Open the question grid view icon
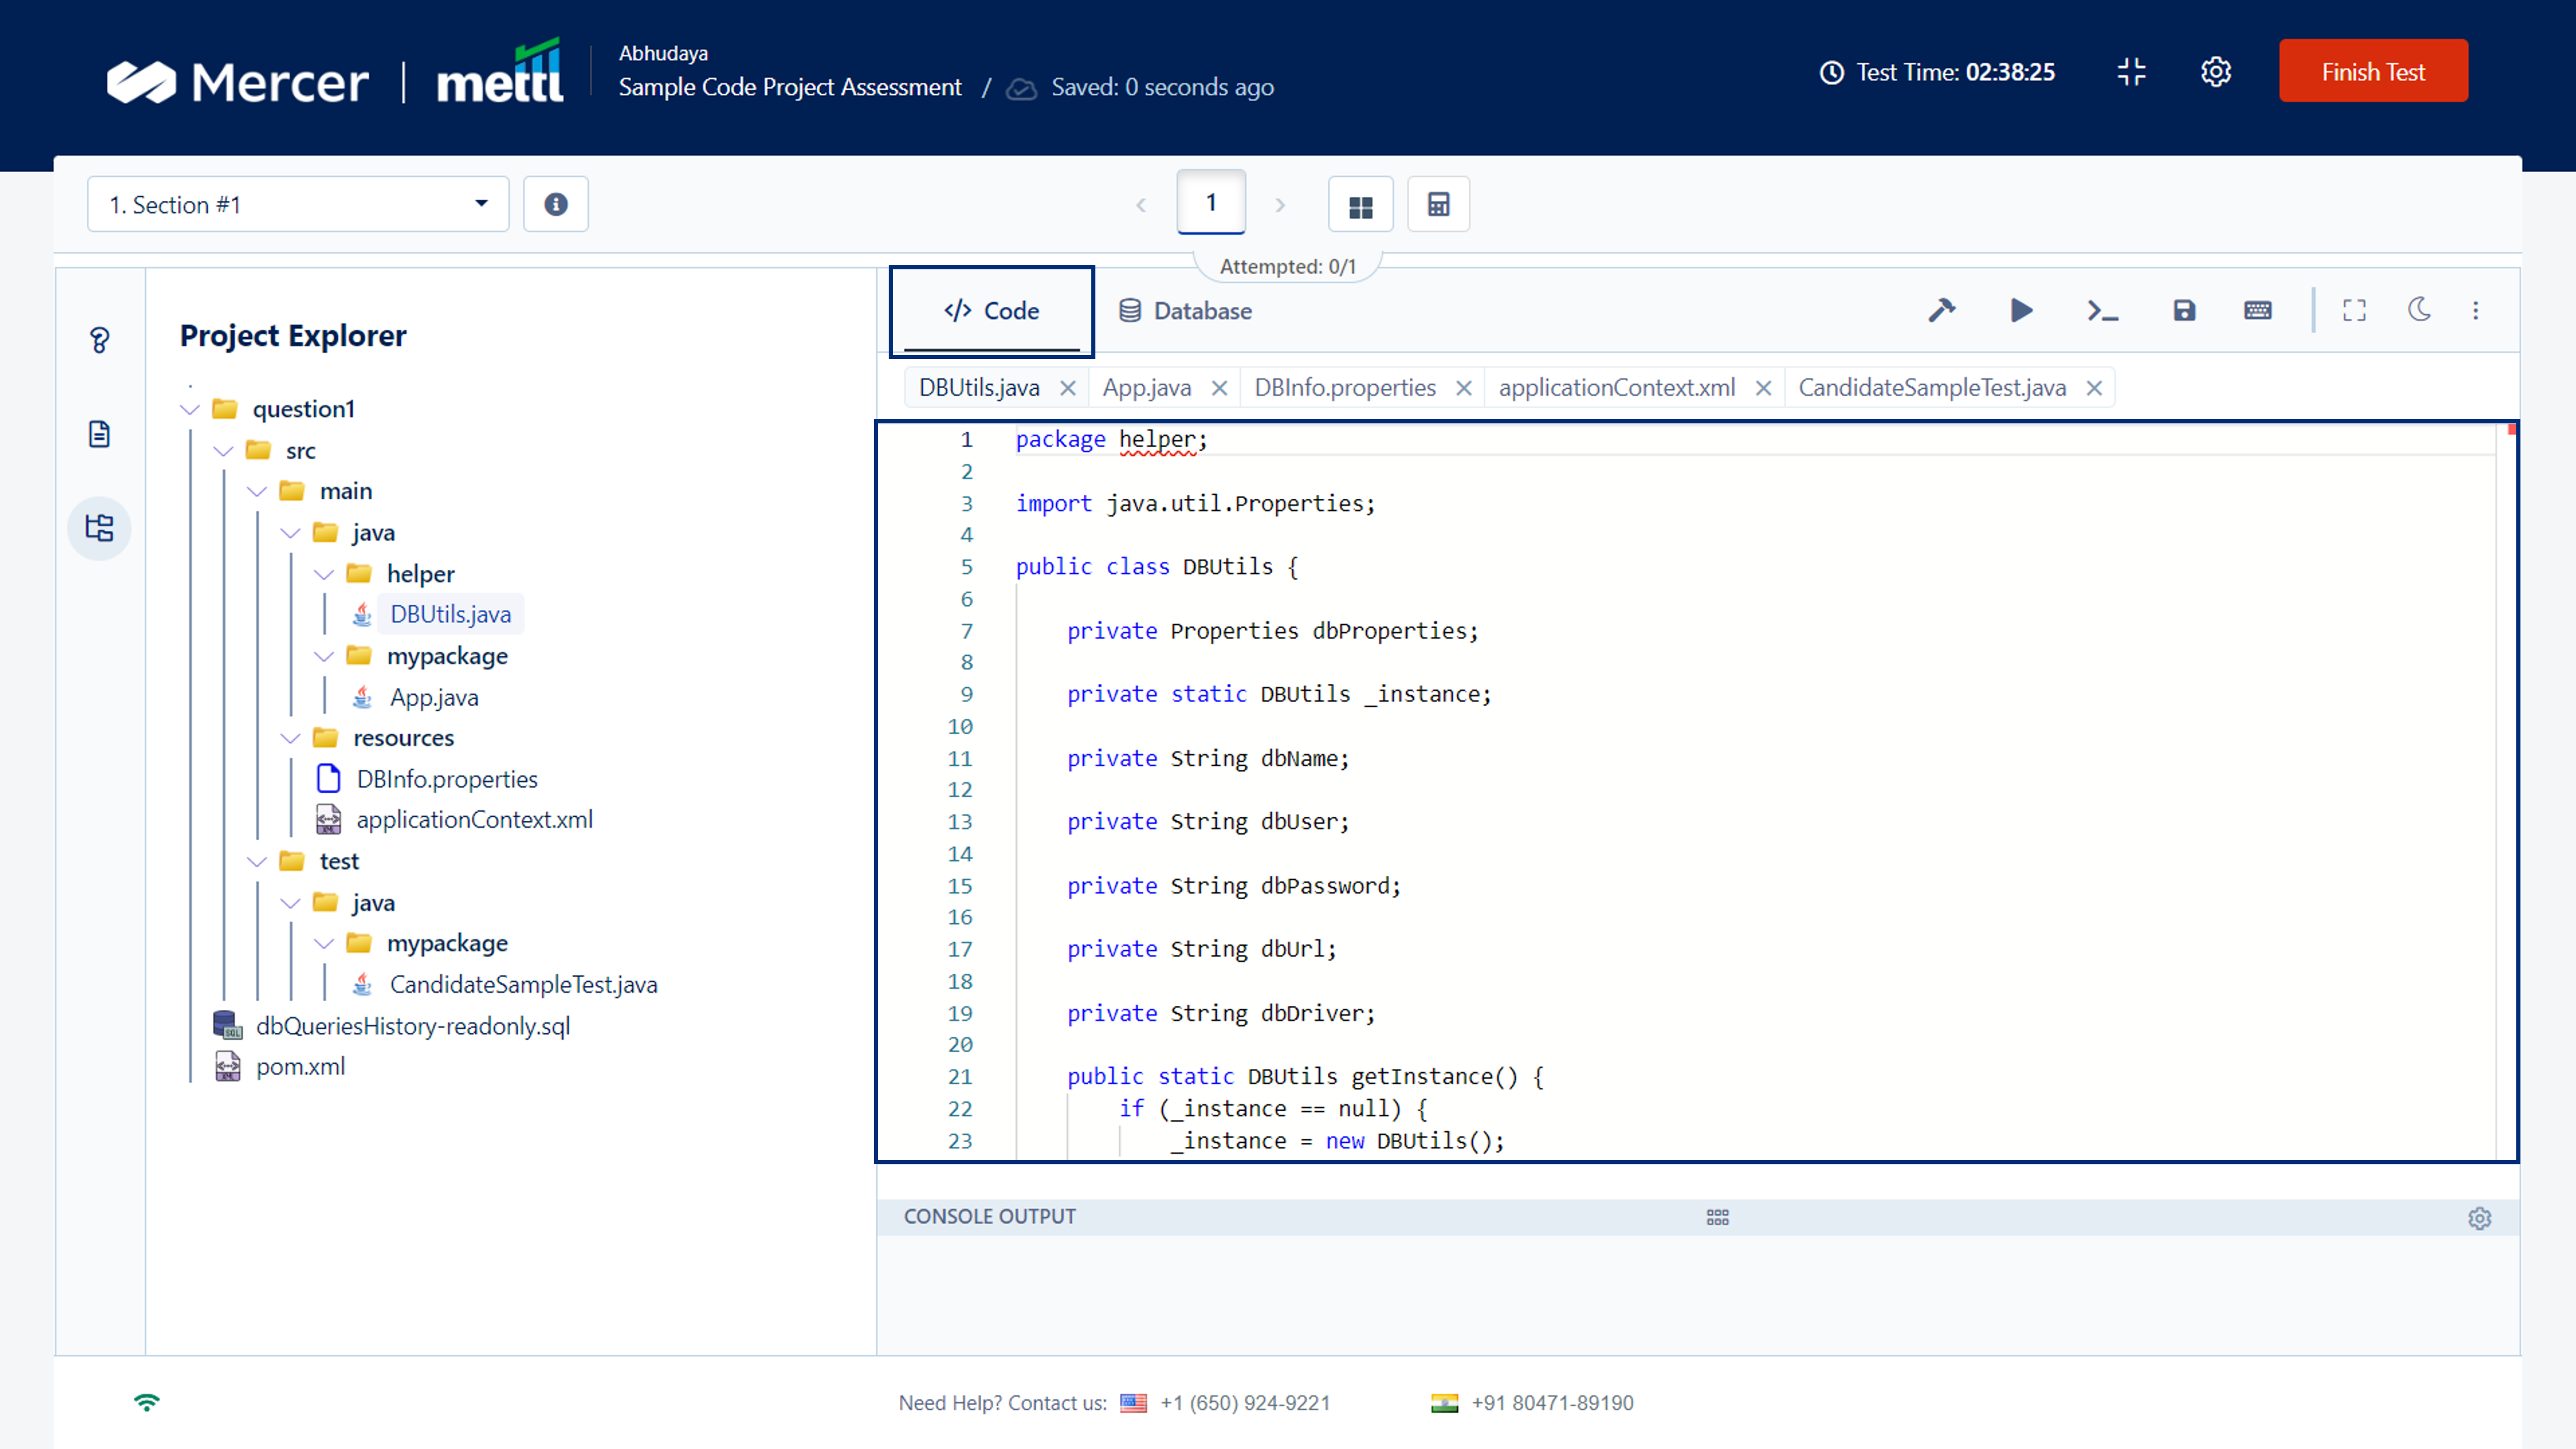The image size is (2576, 1449). [x=1361, y=205]
